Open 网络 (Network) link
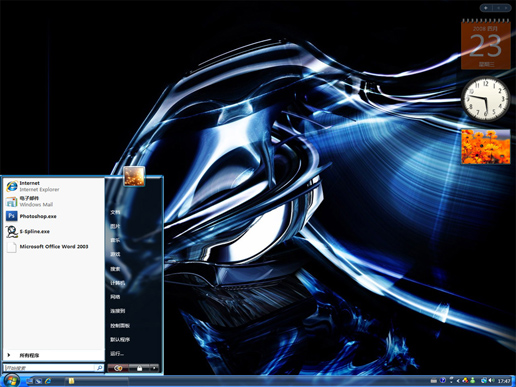Viewport: 516px width, 387px height. [x=115, y=297]
